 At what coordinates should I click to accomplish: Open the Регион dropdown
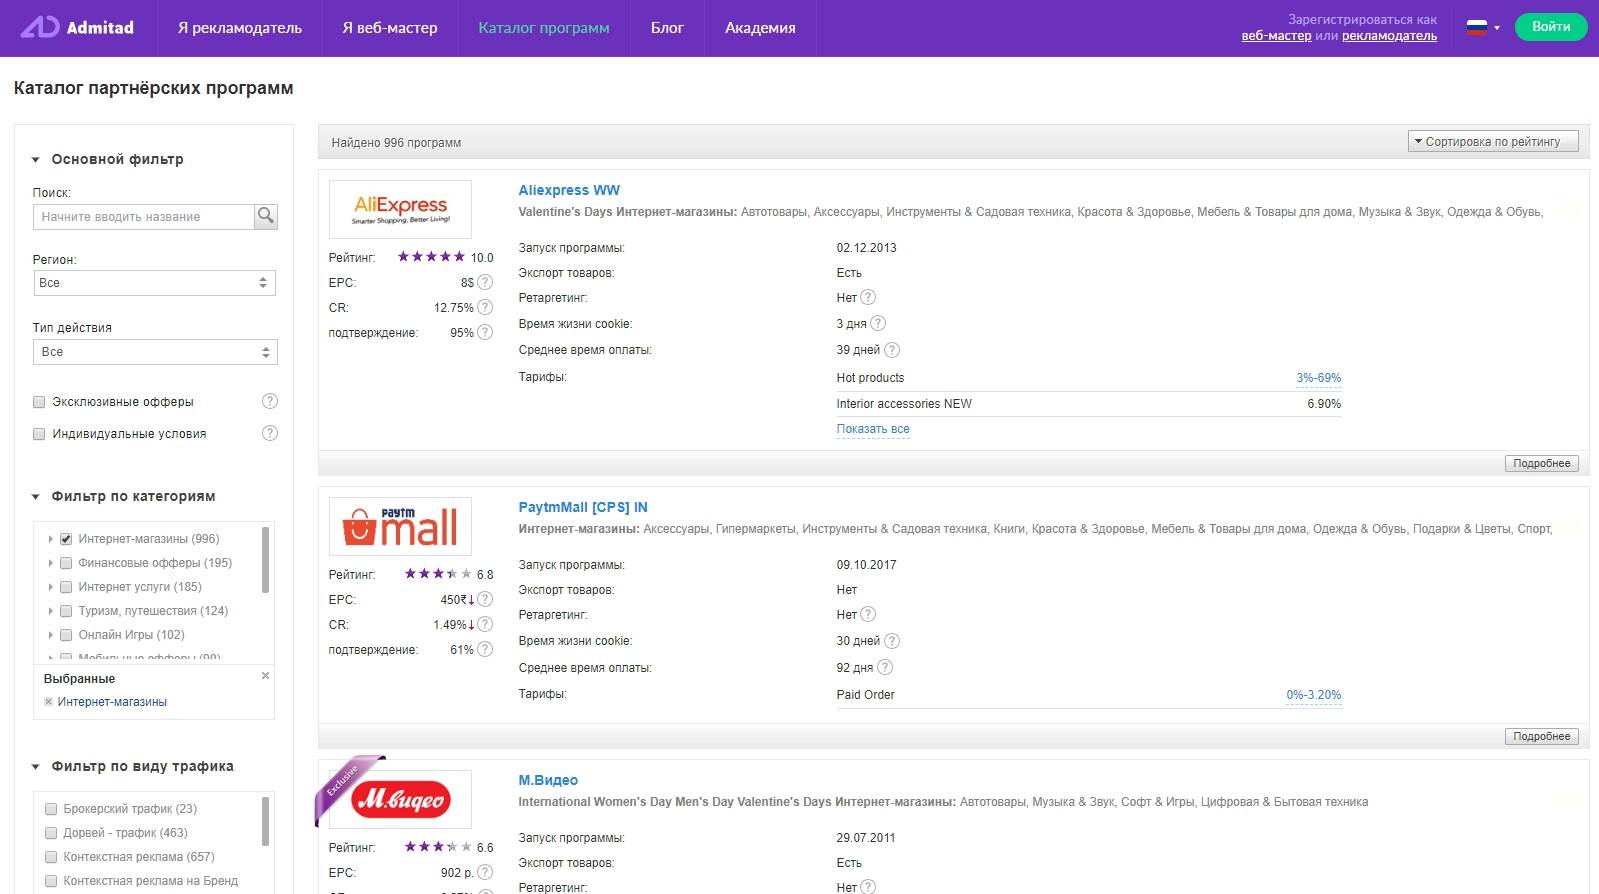click(x=154, y=283)
